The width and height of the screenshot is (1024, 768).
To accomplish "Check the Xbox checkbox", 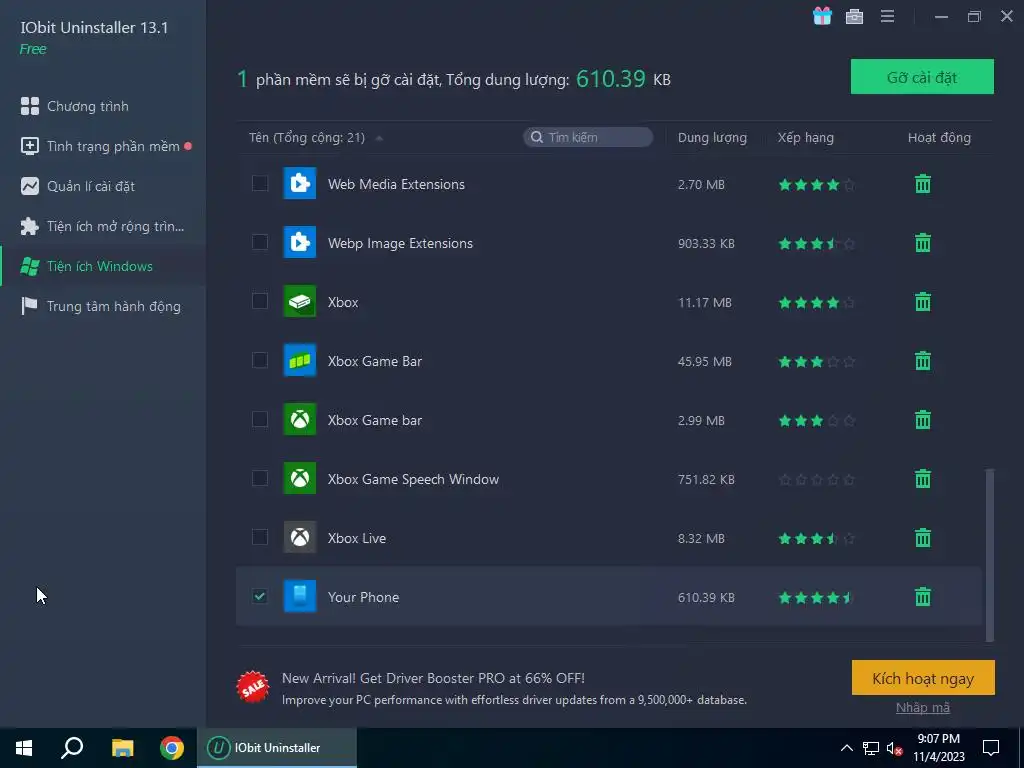I will 260,301.
